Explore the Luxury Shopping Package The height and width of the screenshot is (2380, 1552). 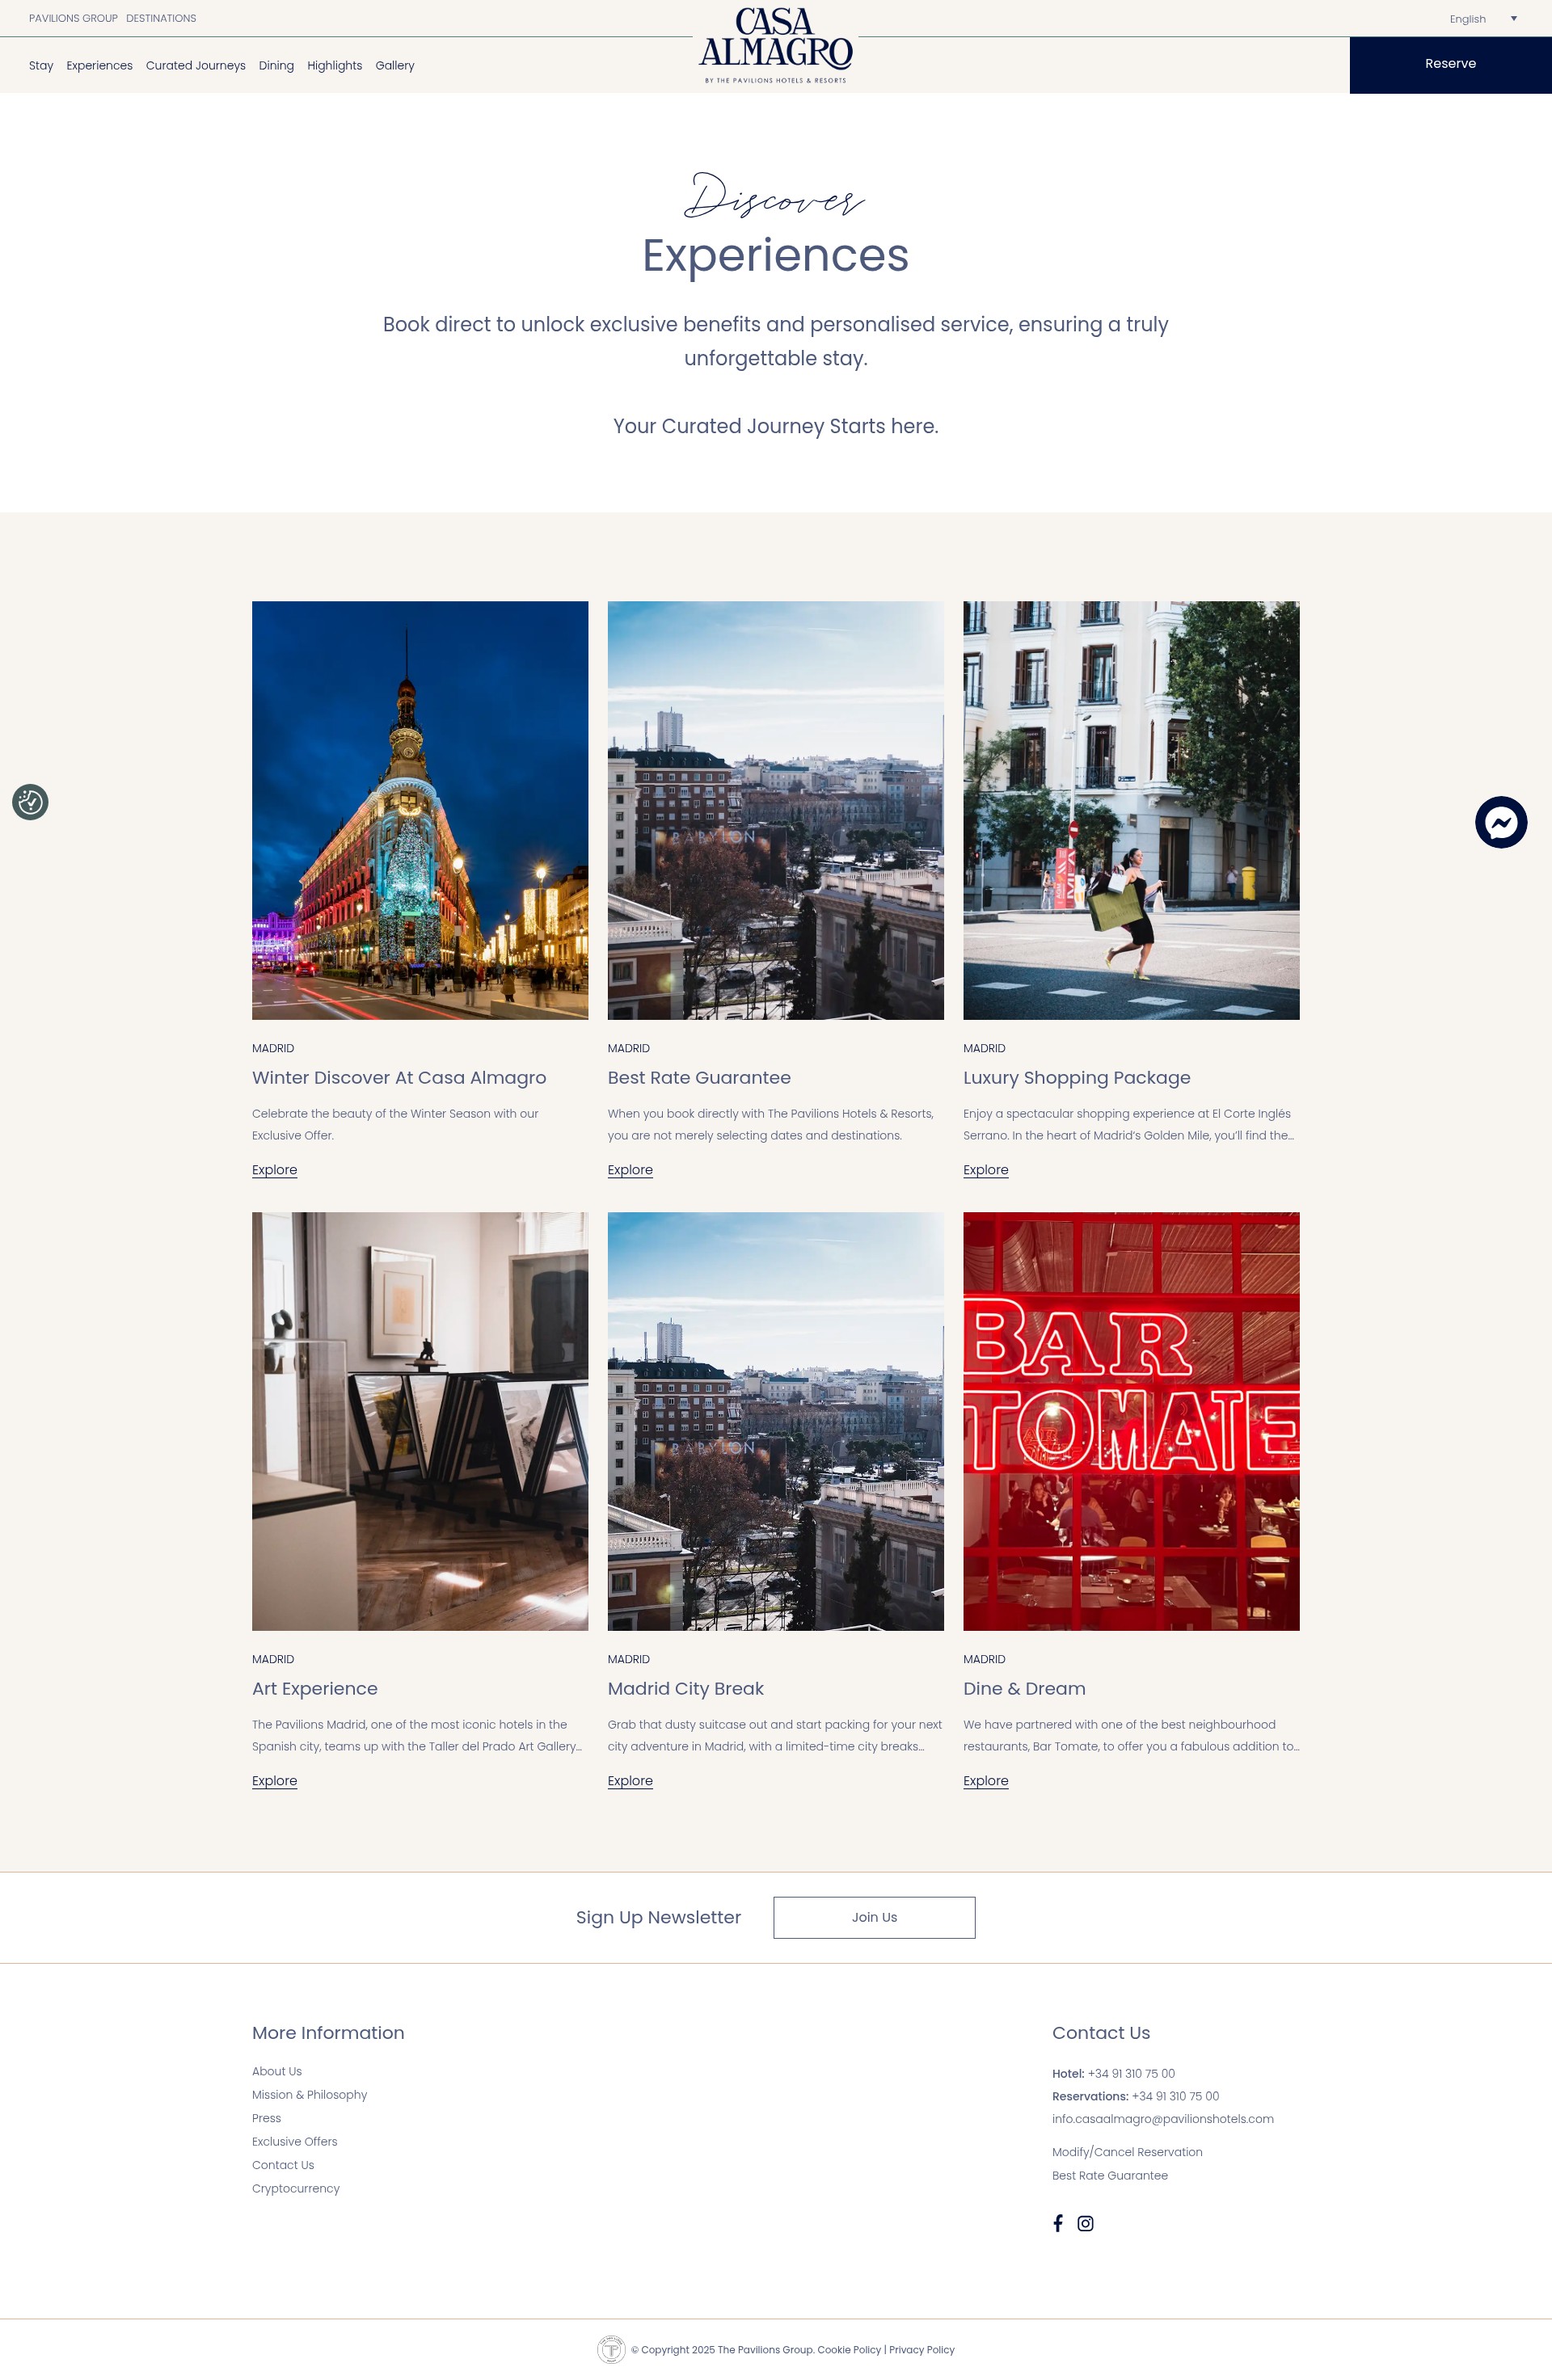tap(985, 1170)
